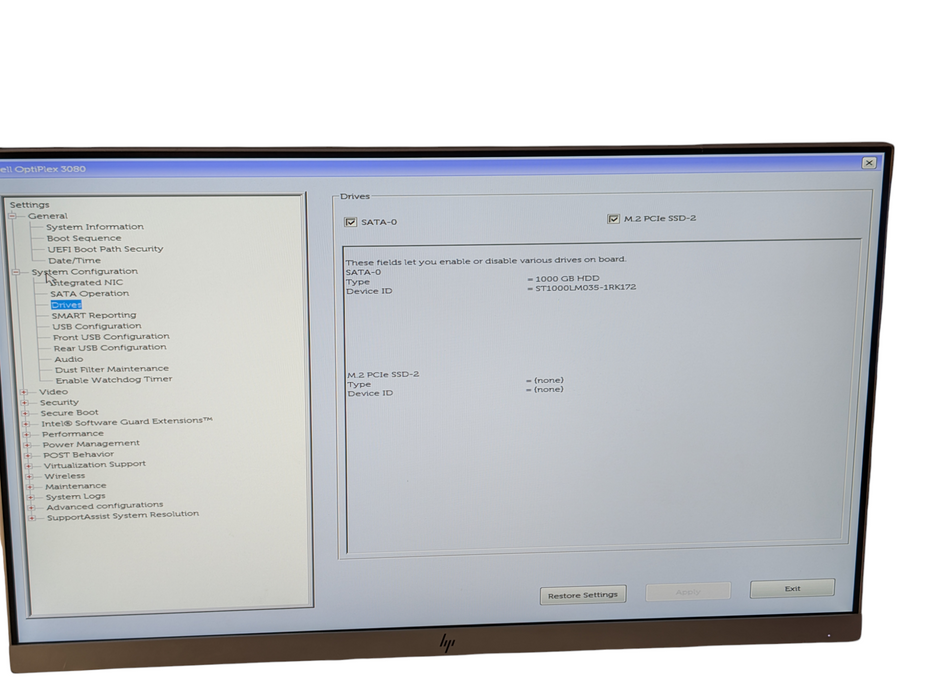Screen dimensions: 930x700
Task: Select Dust Filter Maintenance
Action: click(x=112, y=370)
